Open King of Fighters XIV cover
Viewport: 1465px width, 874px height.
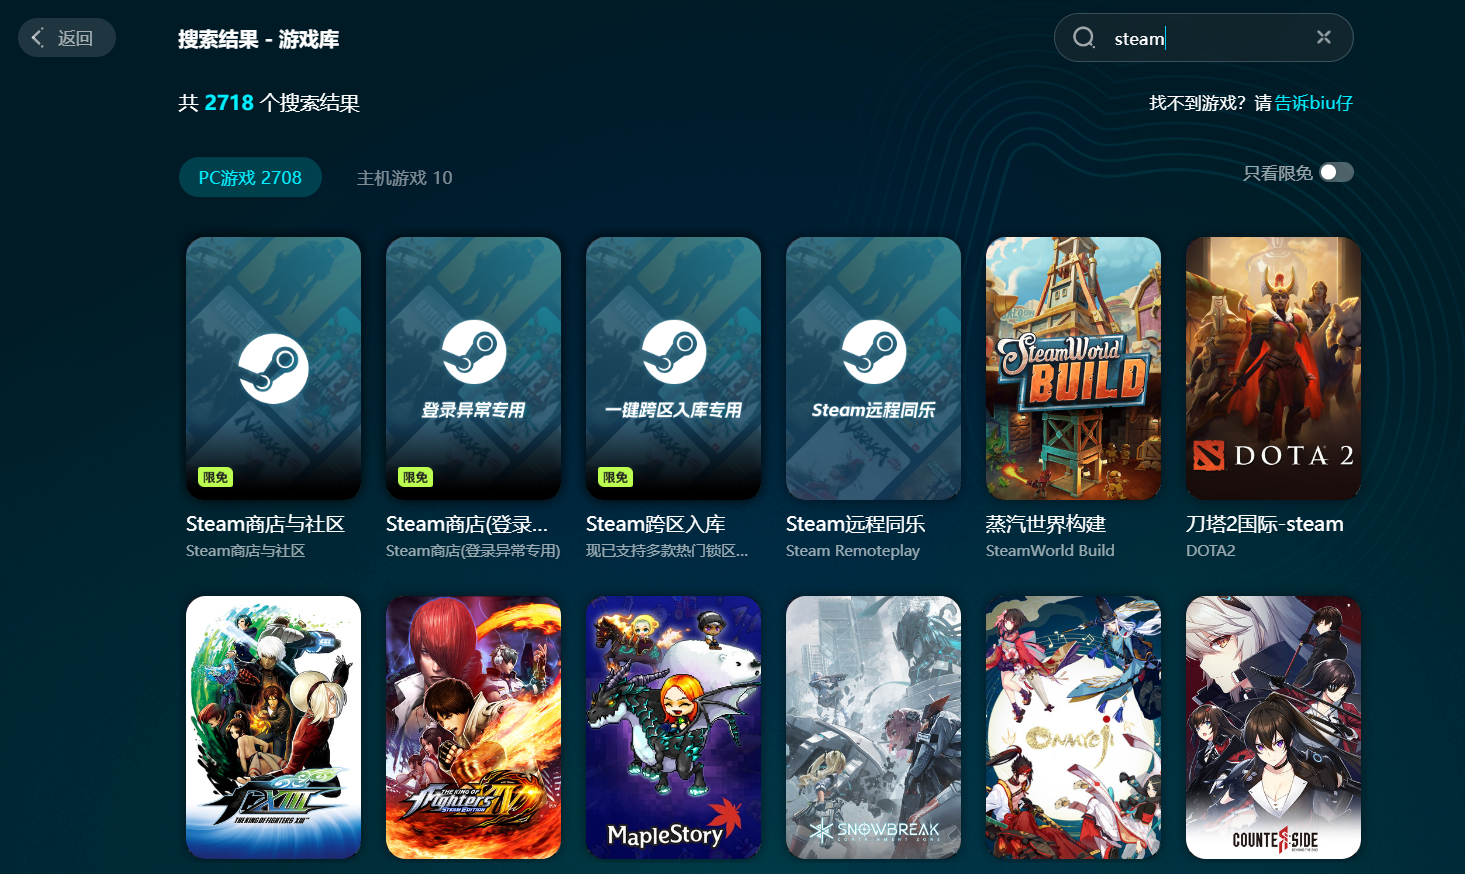coord(473,727)
